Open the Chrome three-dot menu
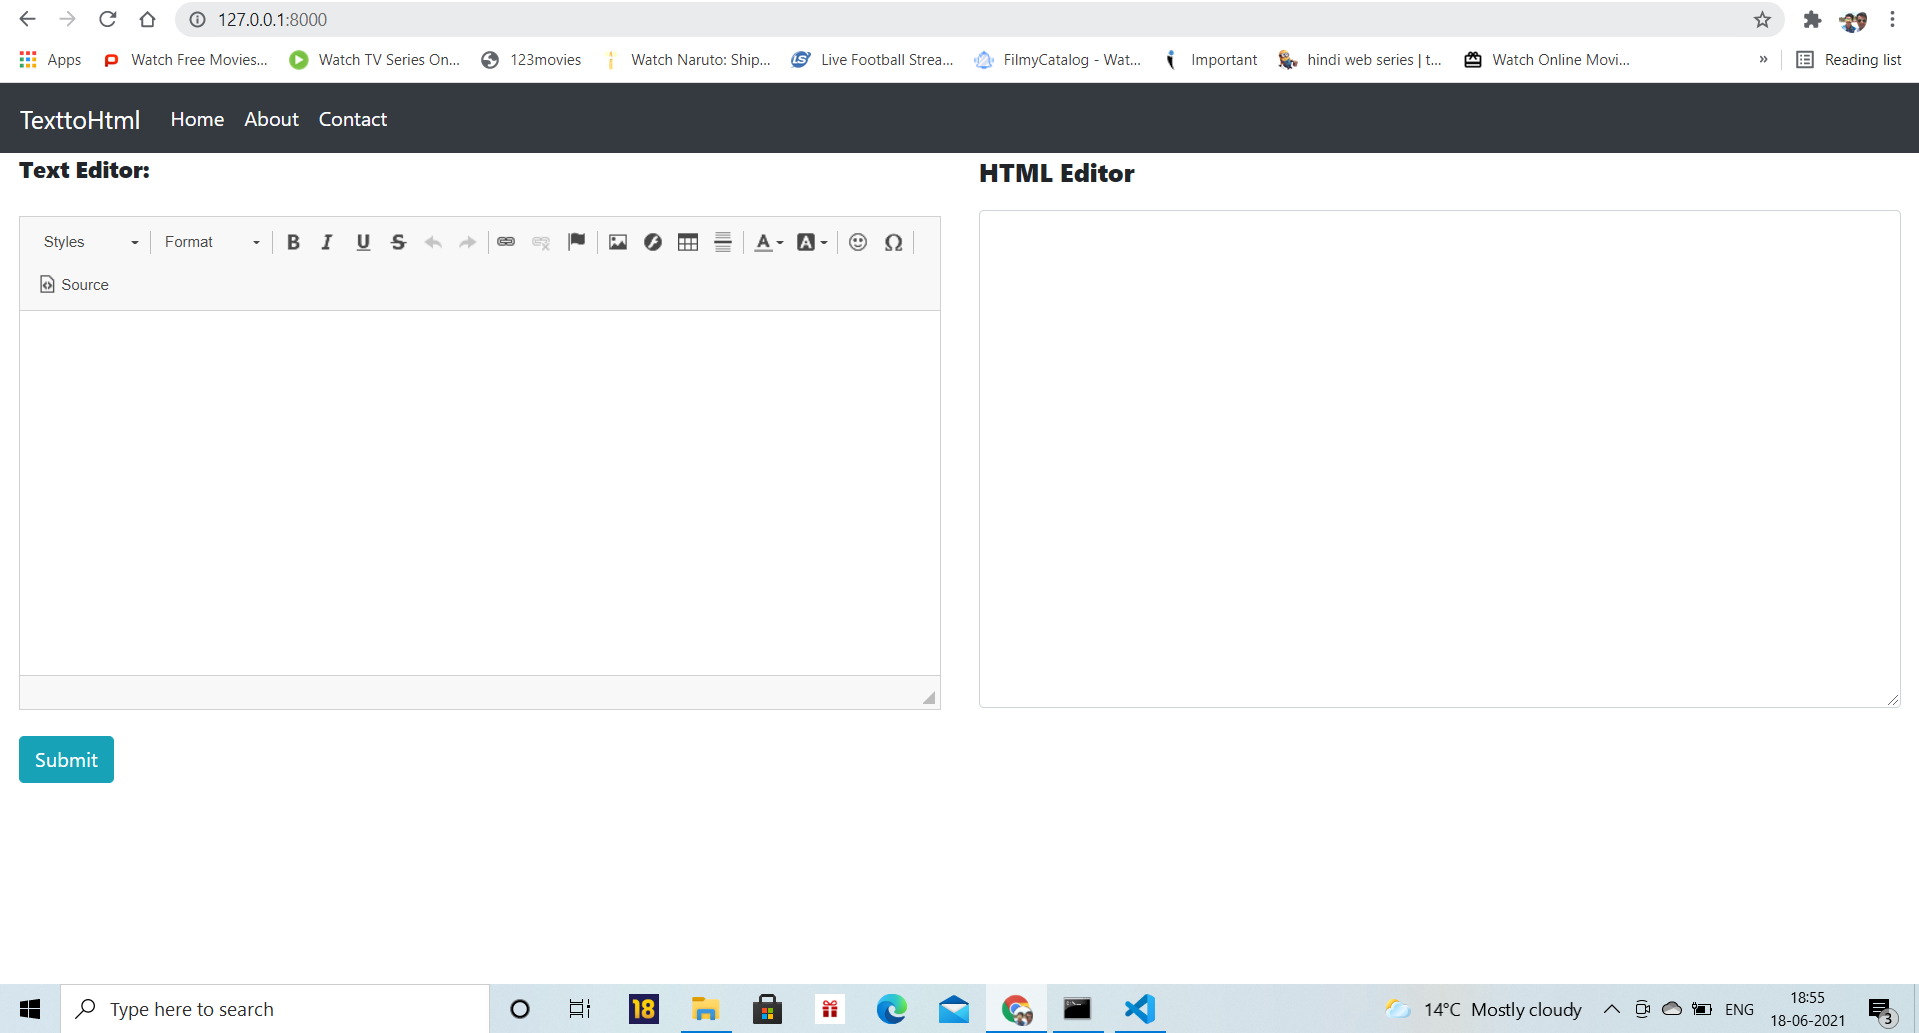This screenshot has height=1033, width=1919. (1892, 19)
